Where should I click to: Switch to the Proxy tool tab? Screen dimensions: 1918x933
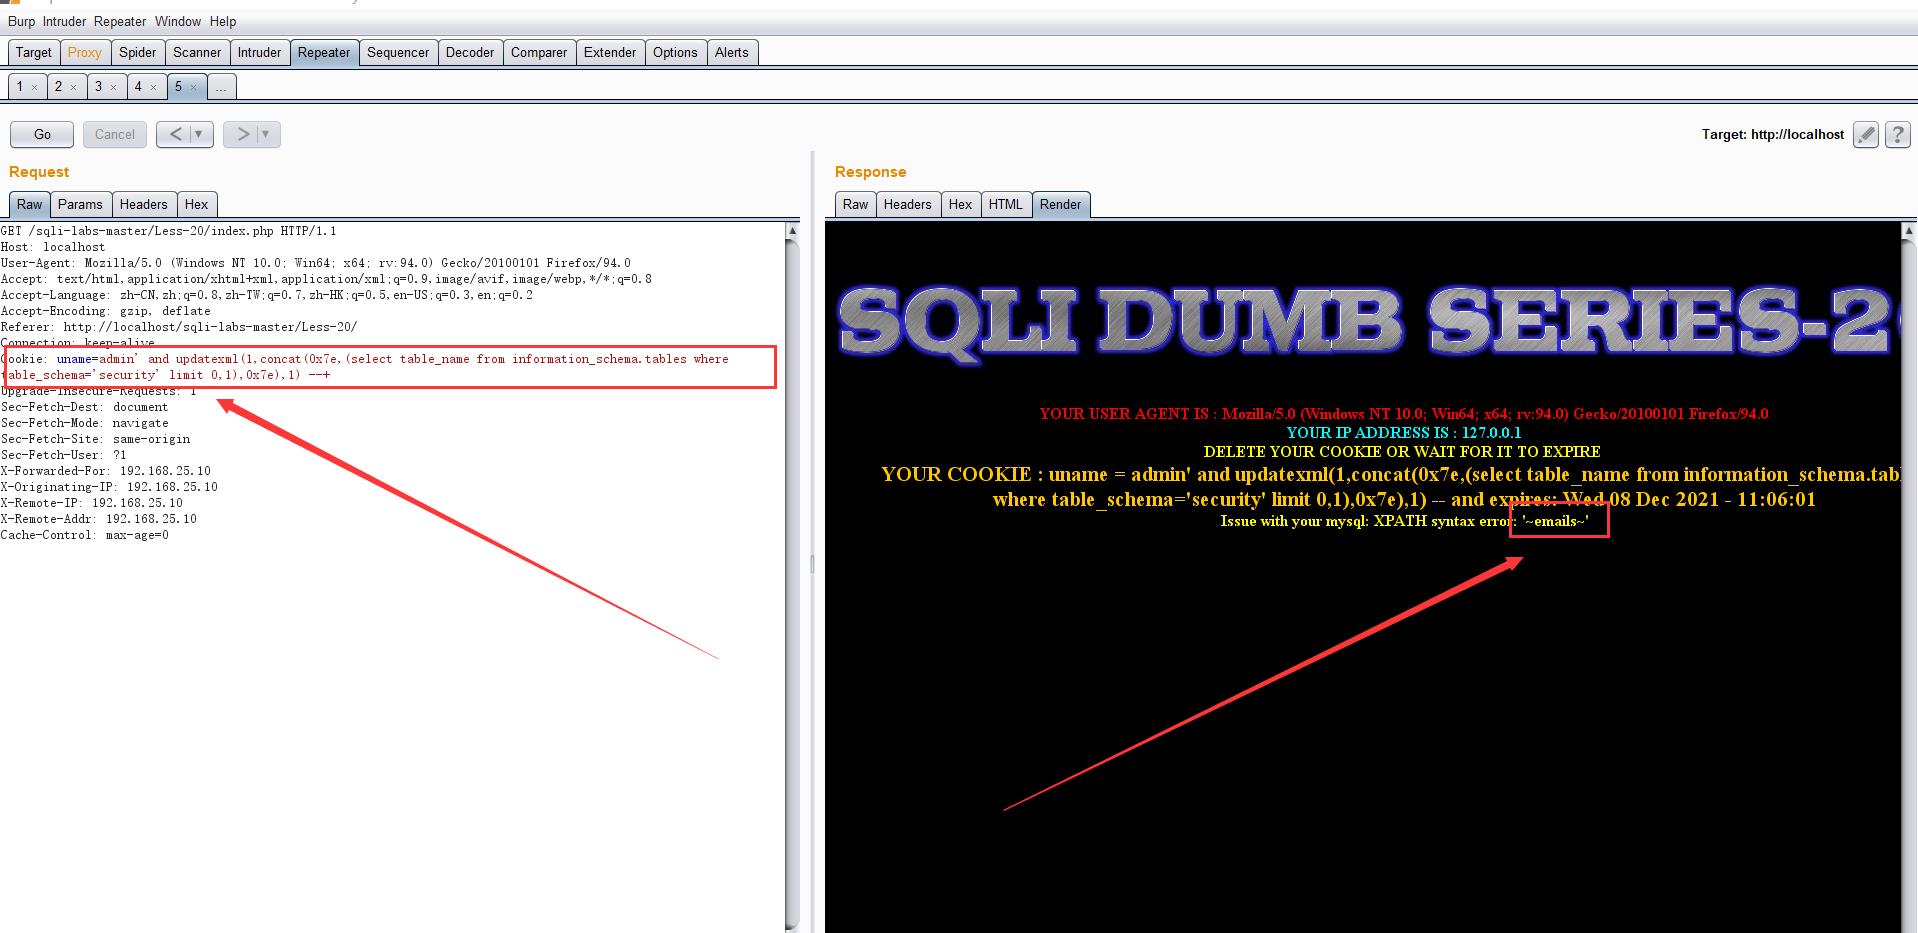coord(84,52)
